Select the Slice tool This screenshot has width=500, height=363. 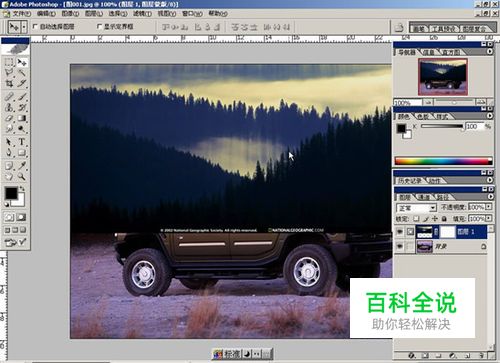coord(22,83)
